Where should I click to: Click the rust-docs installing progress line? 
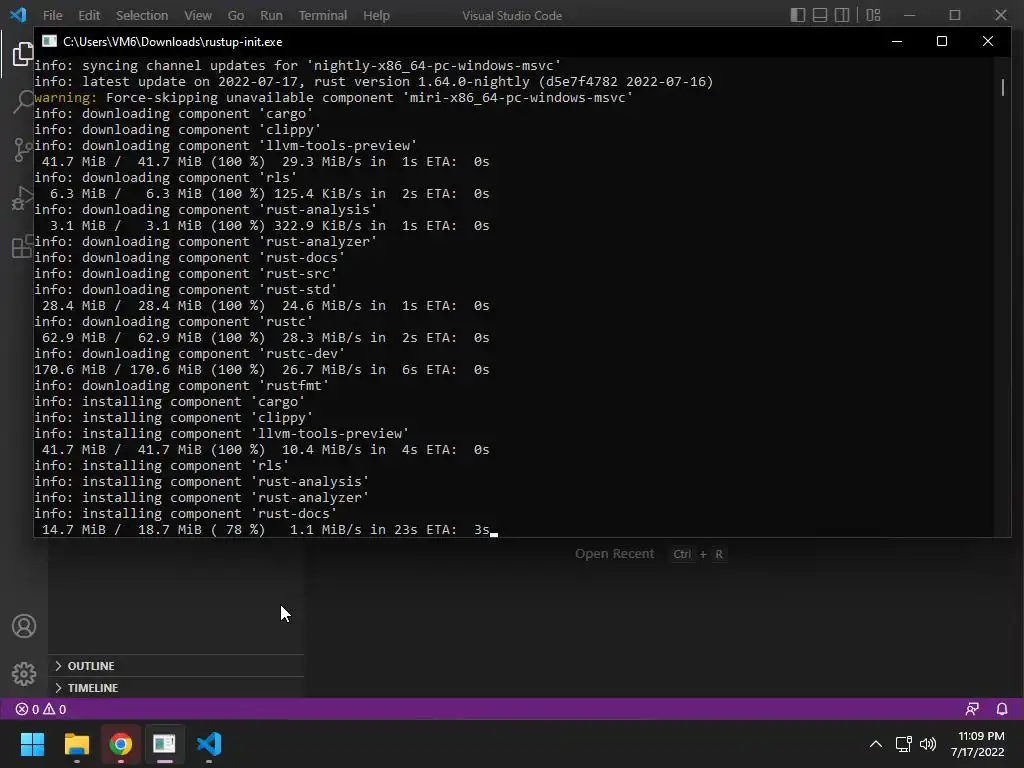pyautogui.click(x=265, y=530)
